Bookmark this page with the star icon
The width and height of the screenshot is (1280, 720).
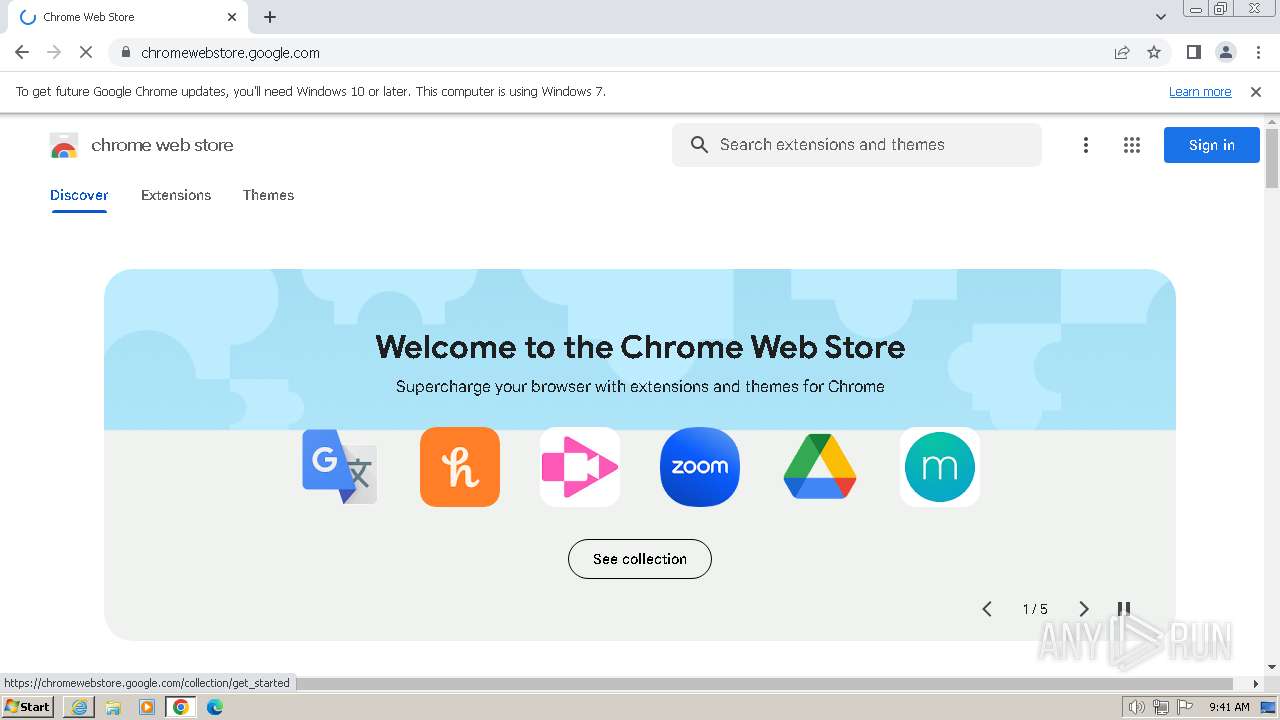1154,52
